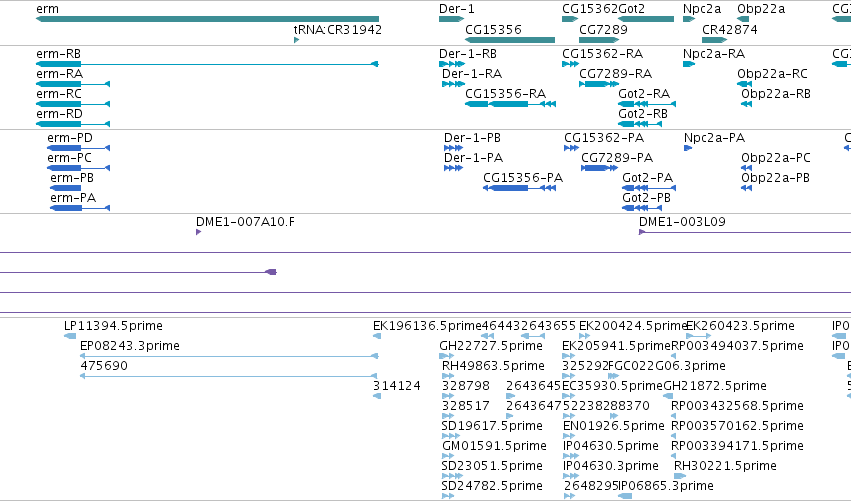This screenshot has width=851, height=501.
Task: Select the GH21872.5prime EST
Action: [669, 396]
